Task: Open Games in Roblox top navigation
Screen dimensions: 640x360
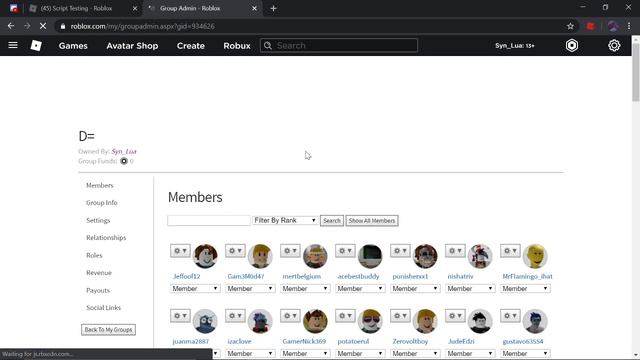Action: pyautogui.click(x=73, y=46)
